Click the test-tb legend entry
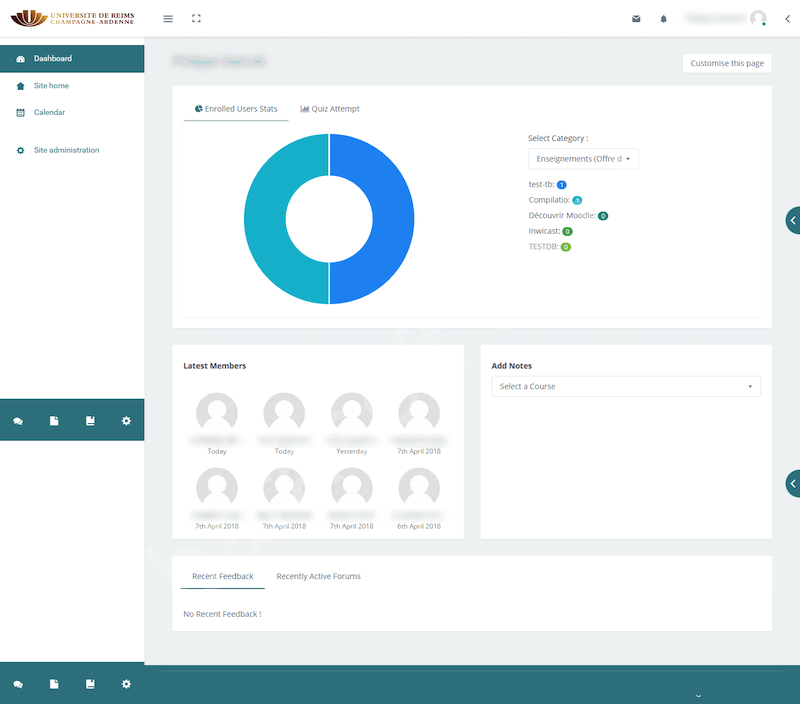This screenshot has height=704, width=800. pyautogui.click(x=547, y=185)
